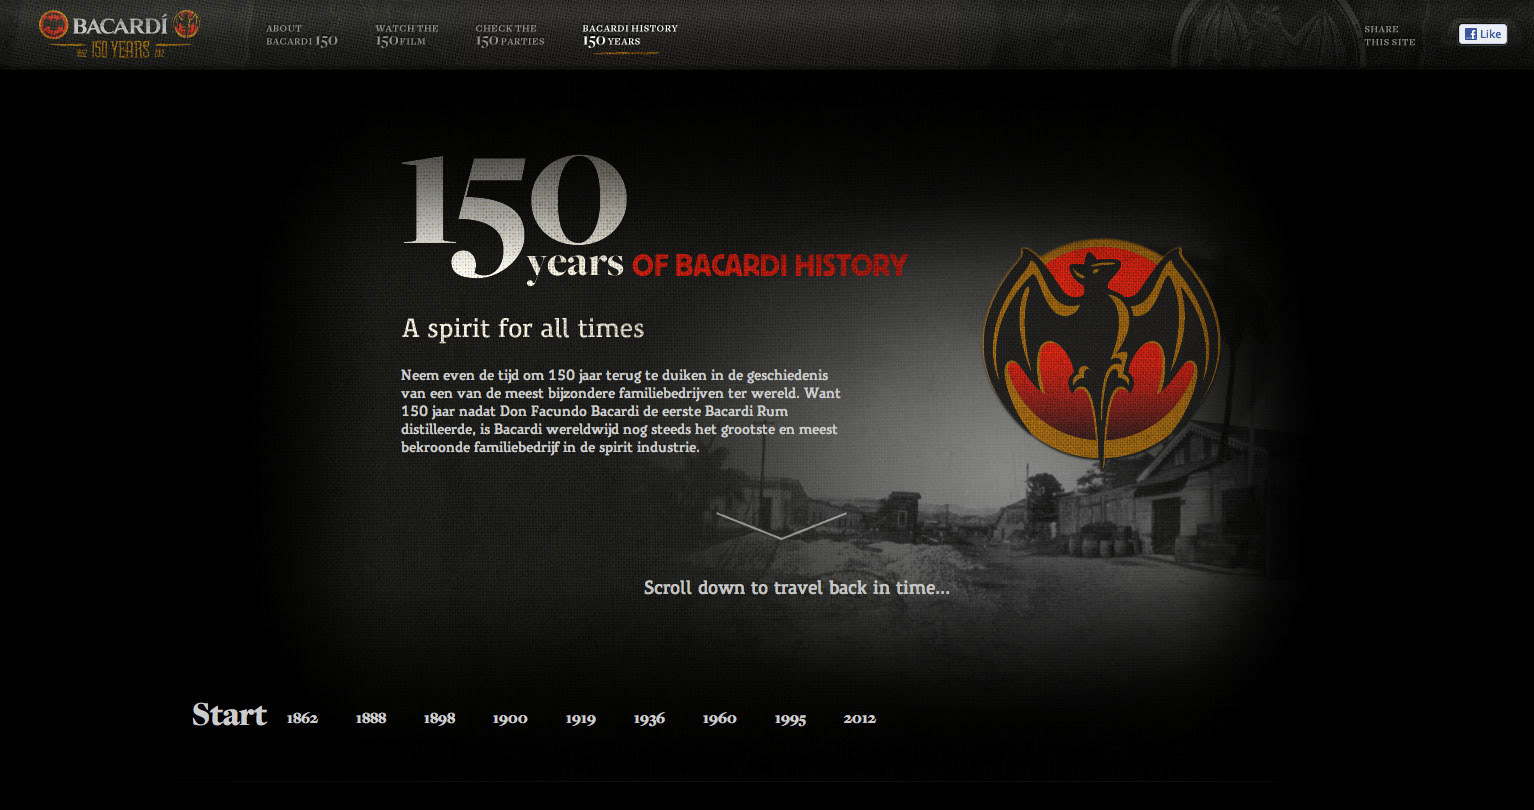Jump to 1862 on the timeline

[x=302, y=718]
